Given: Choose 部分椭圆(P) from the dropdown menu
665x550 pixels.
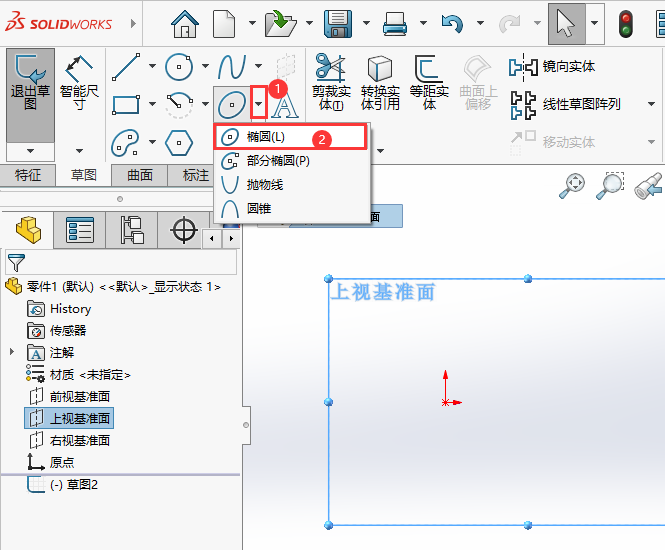Looking at the screenshot, I should 292,161.
